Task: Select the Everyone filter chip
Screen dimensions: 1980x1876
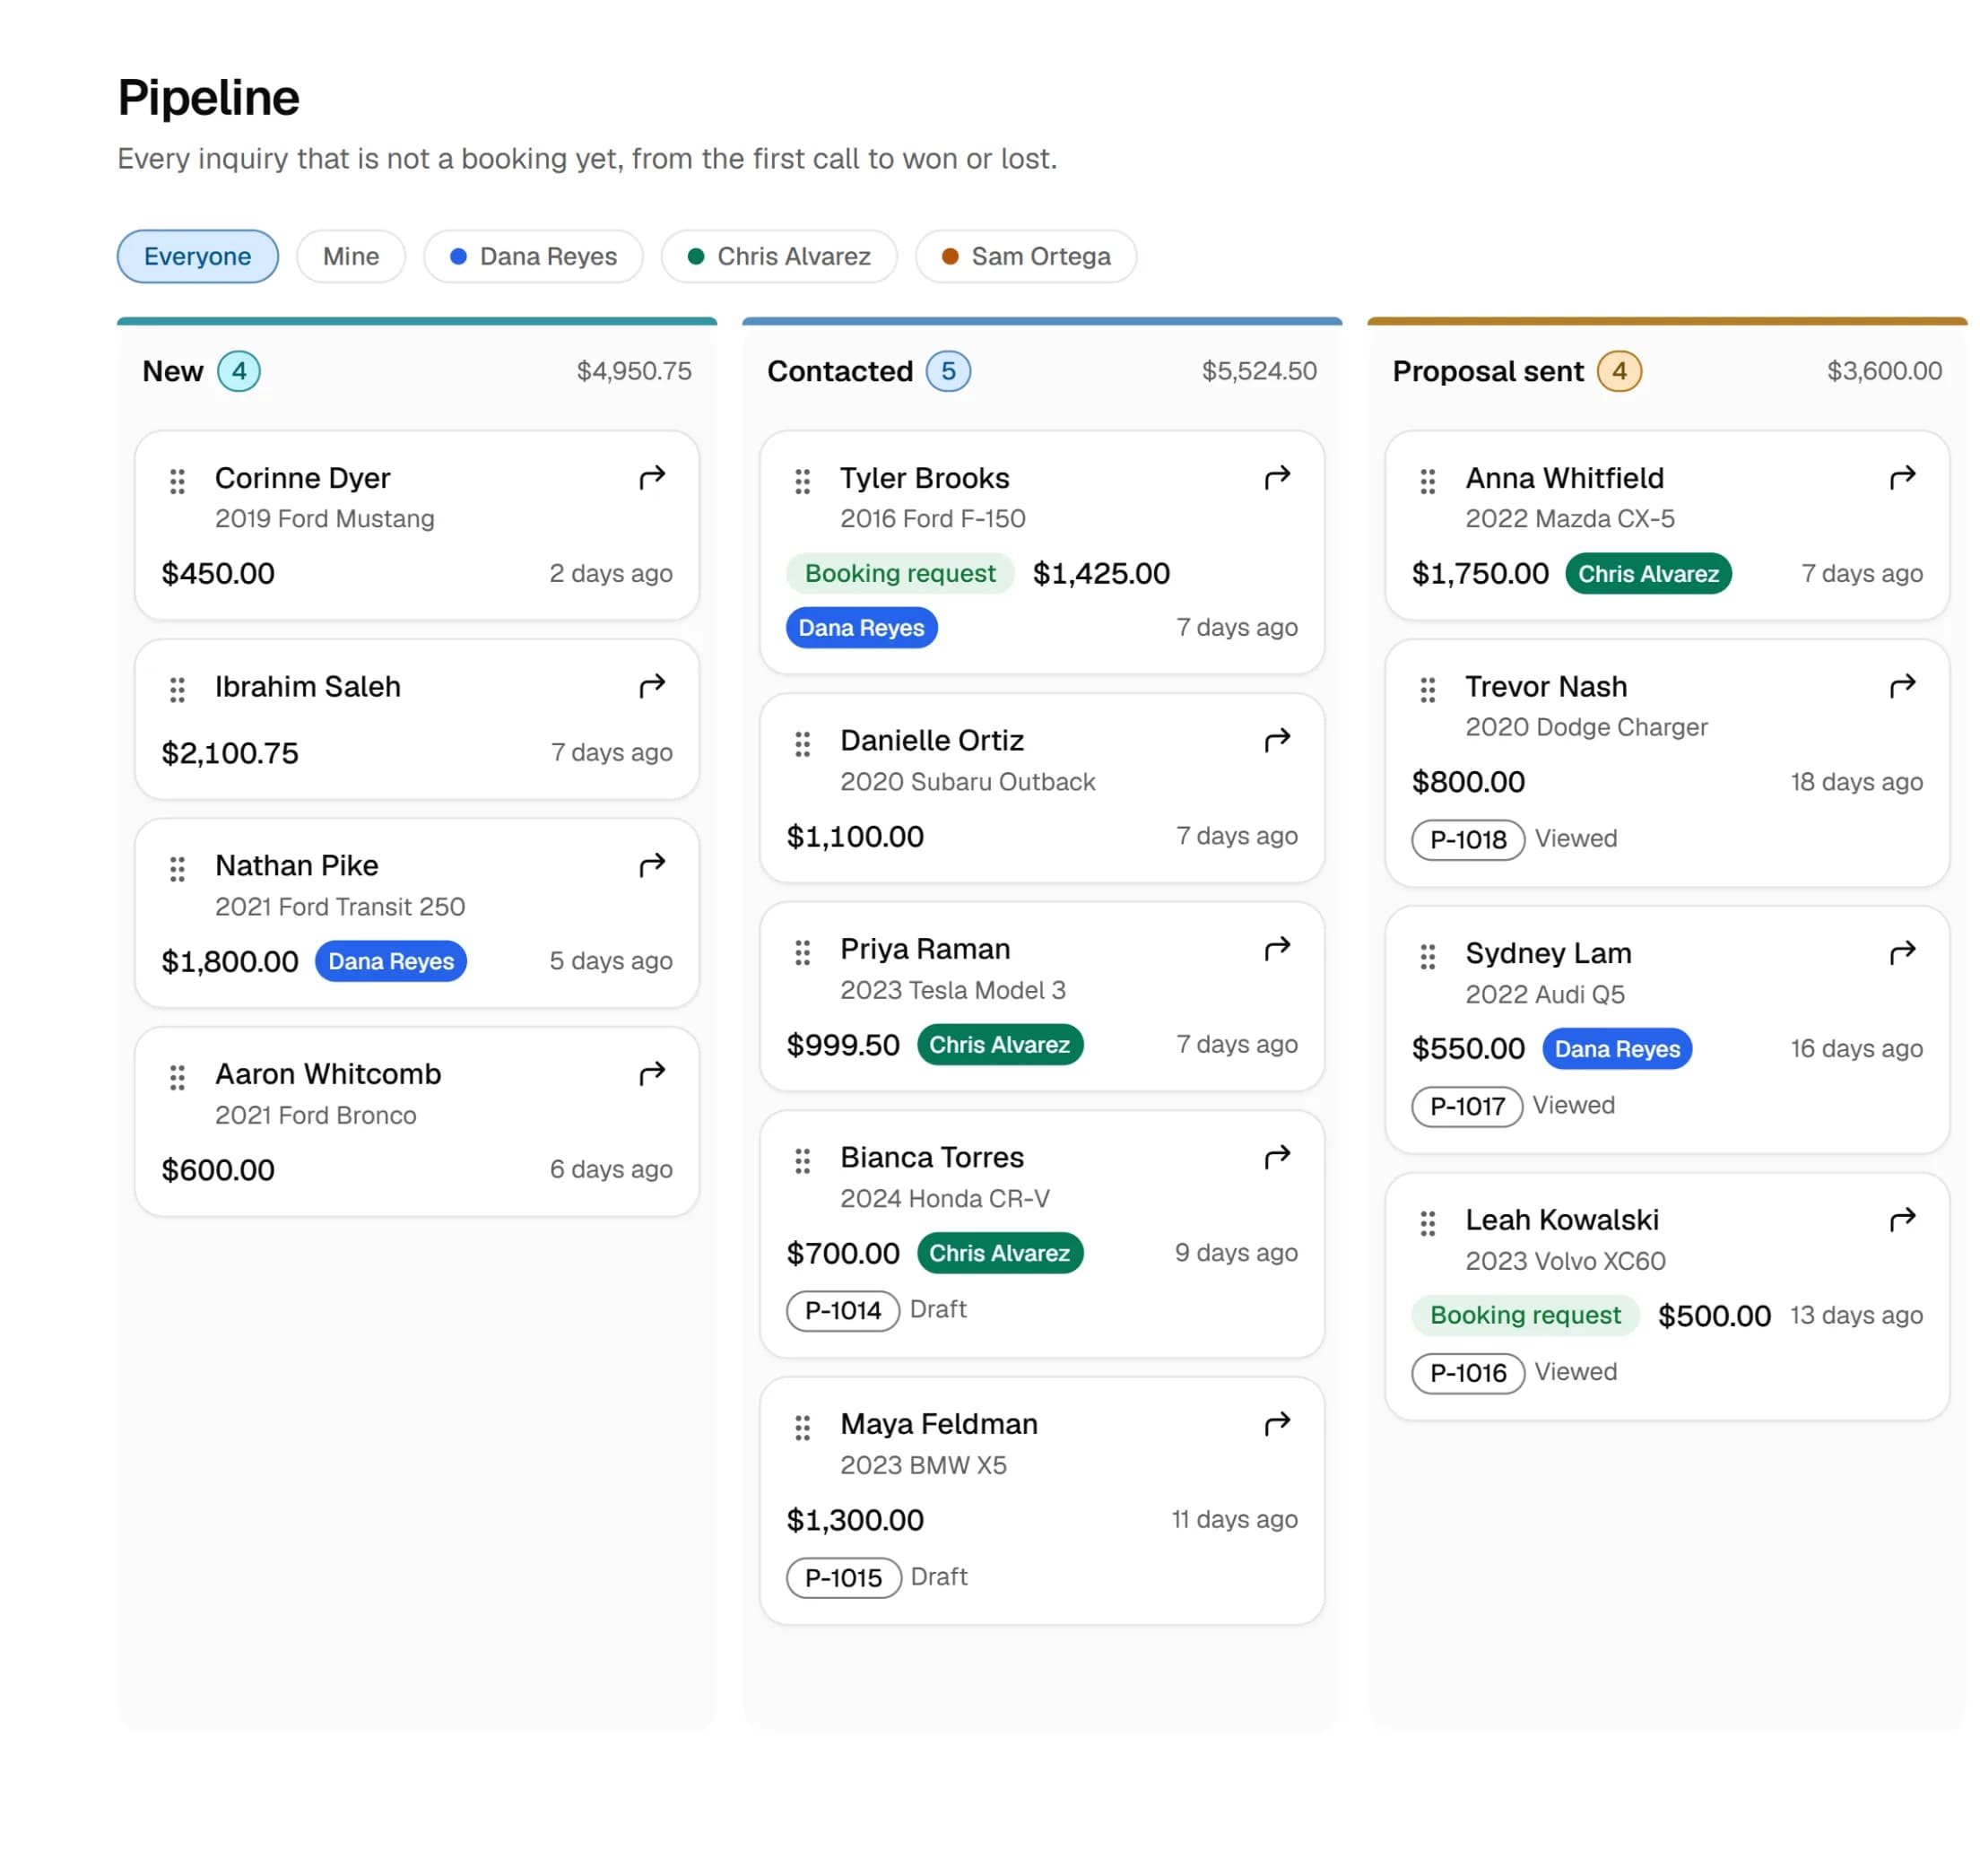Action: point(198,257)
